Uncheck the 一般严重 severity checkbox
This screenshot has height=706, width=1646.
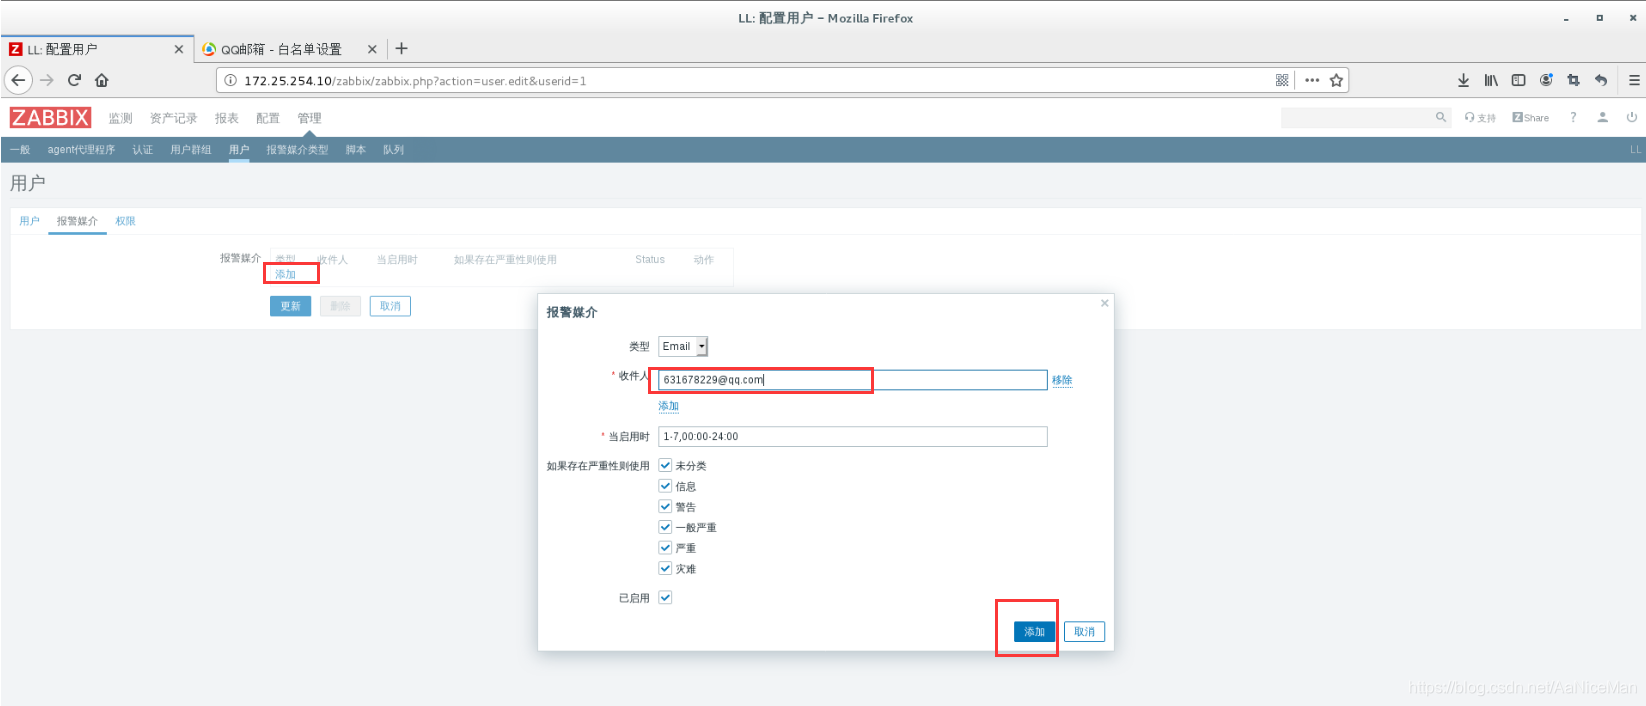coord(665,527)
